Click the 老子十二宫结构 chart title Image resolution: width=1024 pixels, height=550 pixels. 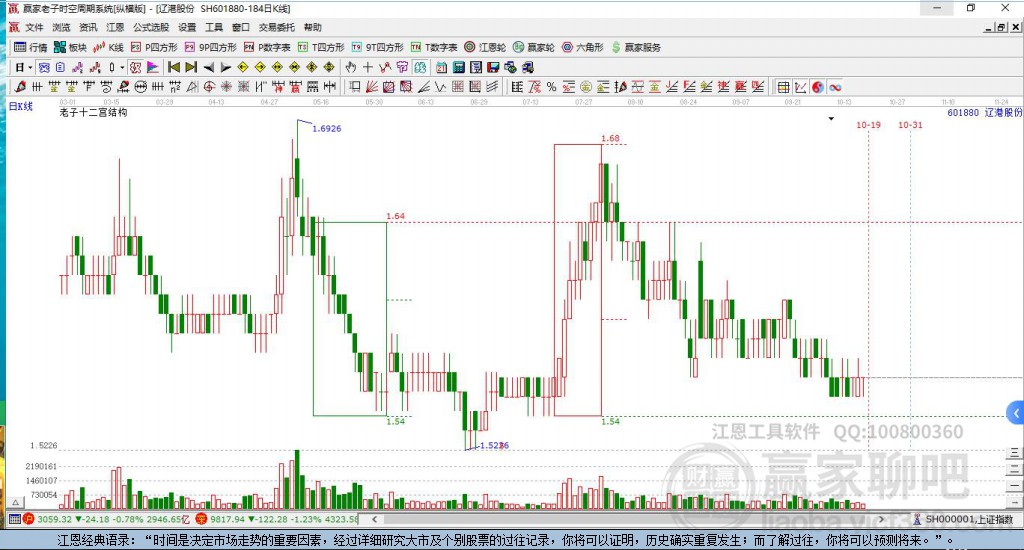click(93, 112)
